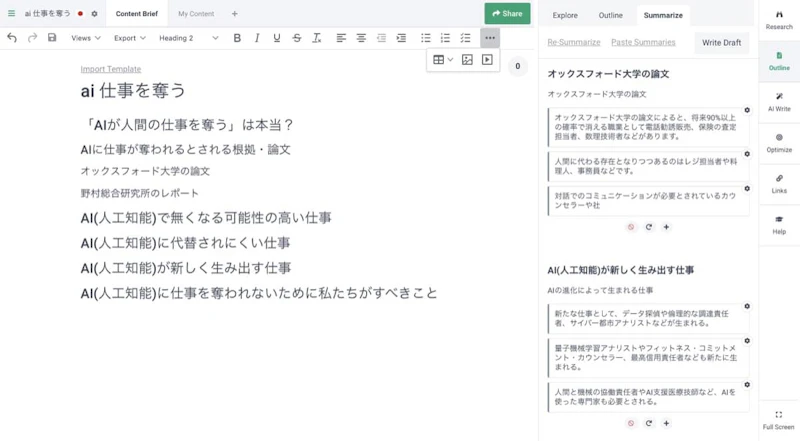Discard summaries under オックスフォード大学の論文
Viewport: 800px width, 441px height.
click(631, 227)
